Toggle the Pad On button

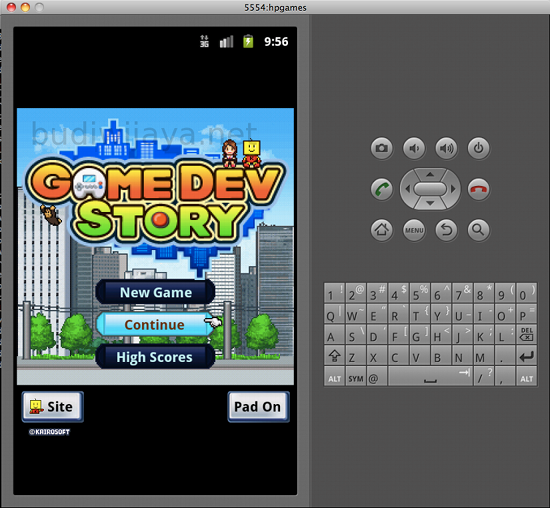click(x=258, y=407)
